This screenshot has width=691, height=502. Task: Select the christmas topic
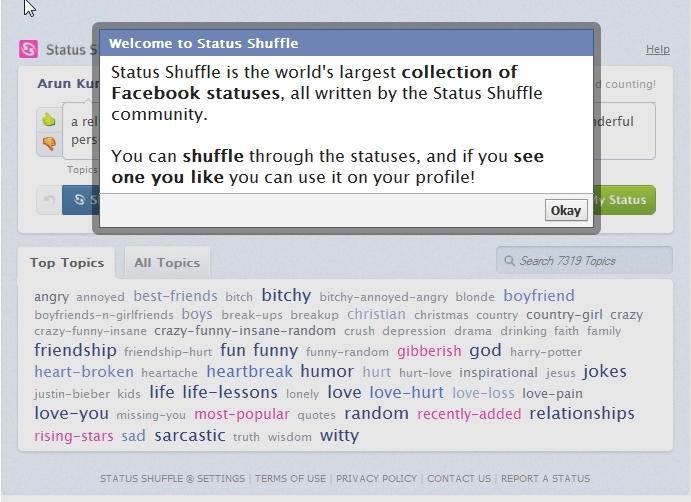tap(441, 315)
